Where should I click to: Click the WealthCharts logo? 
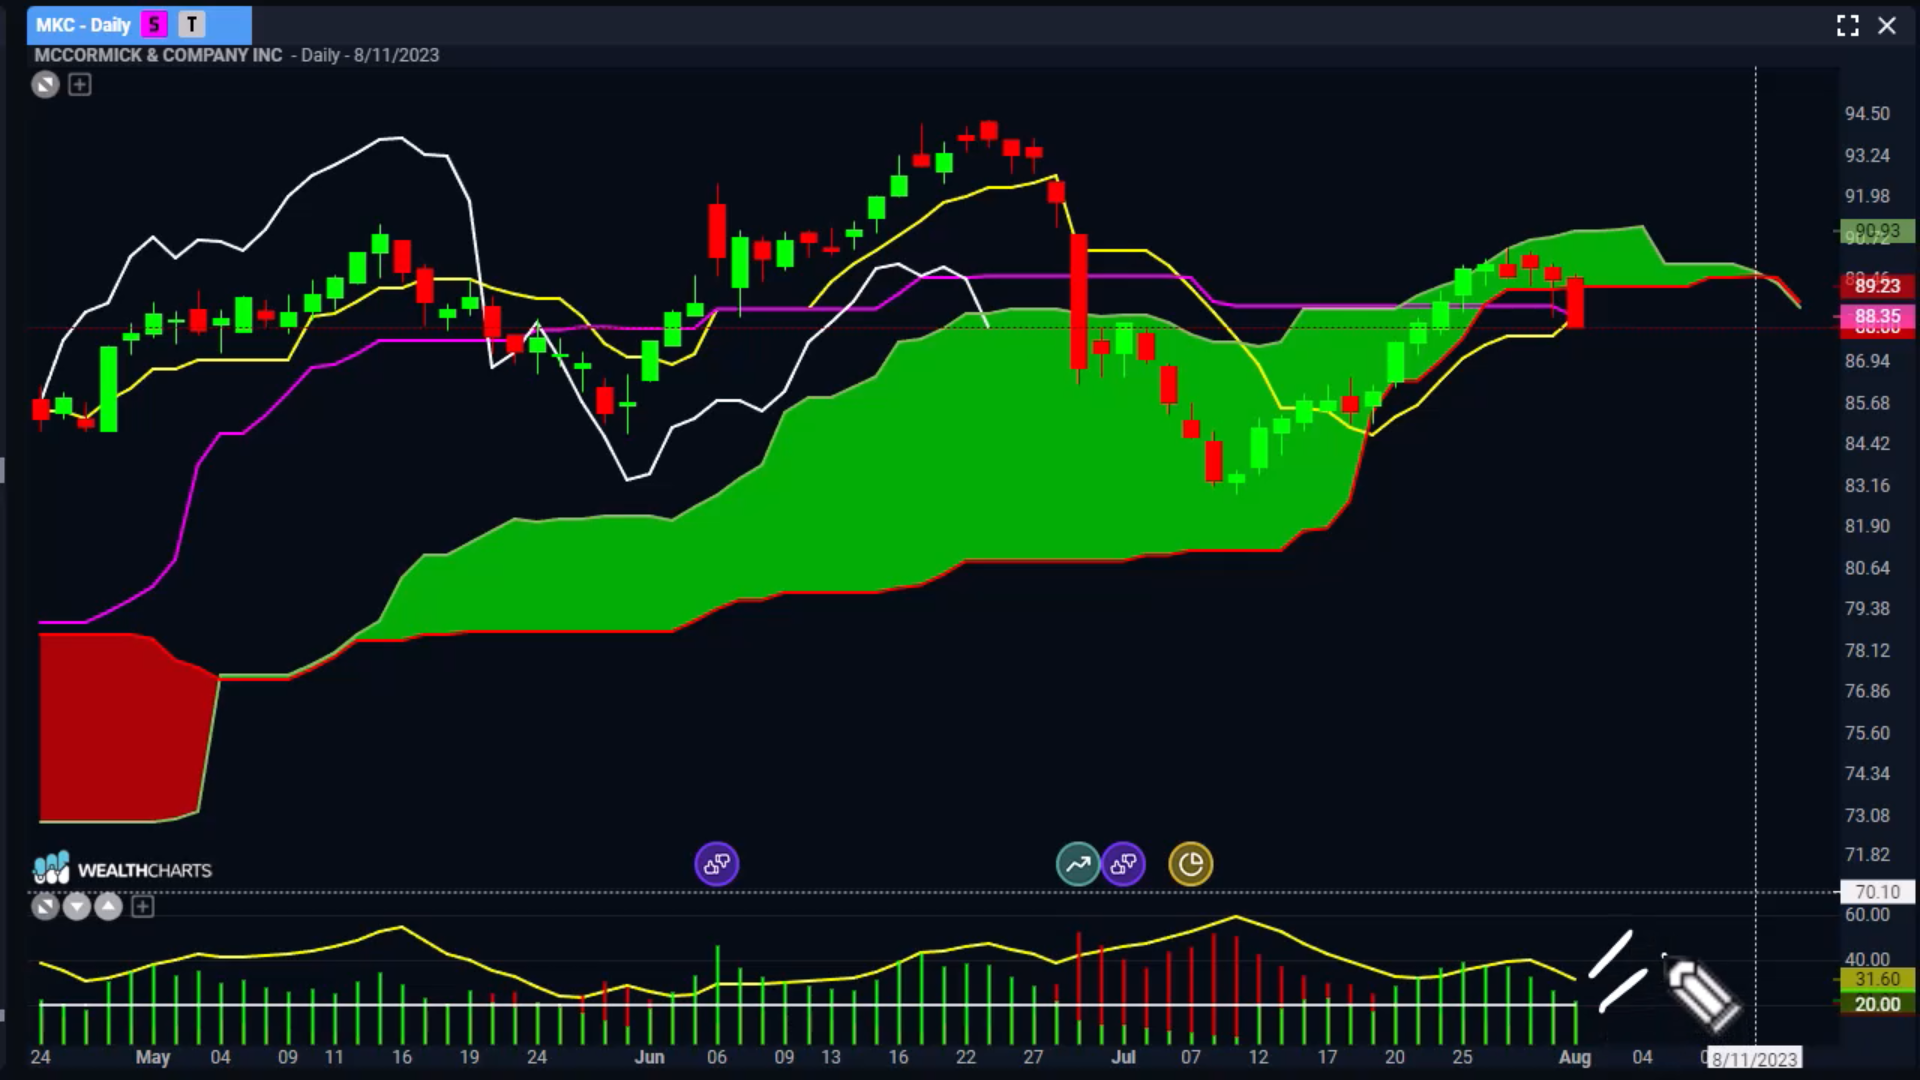pos(122,869)
